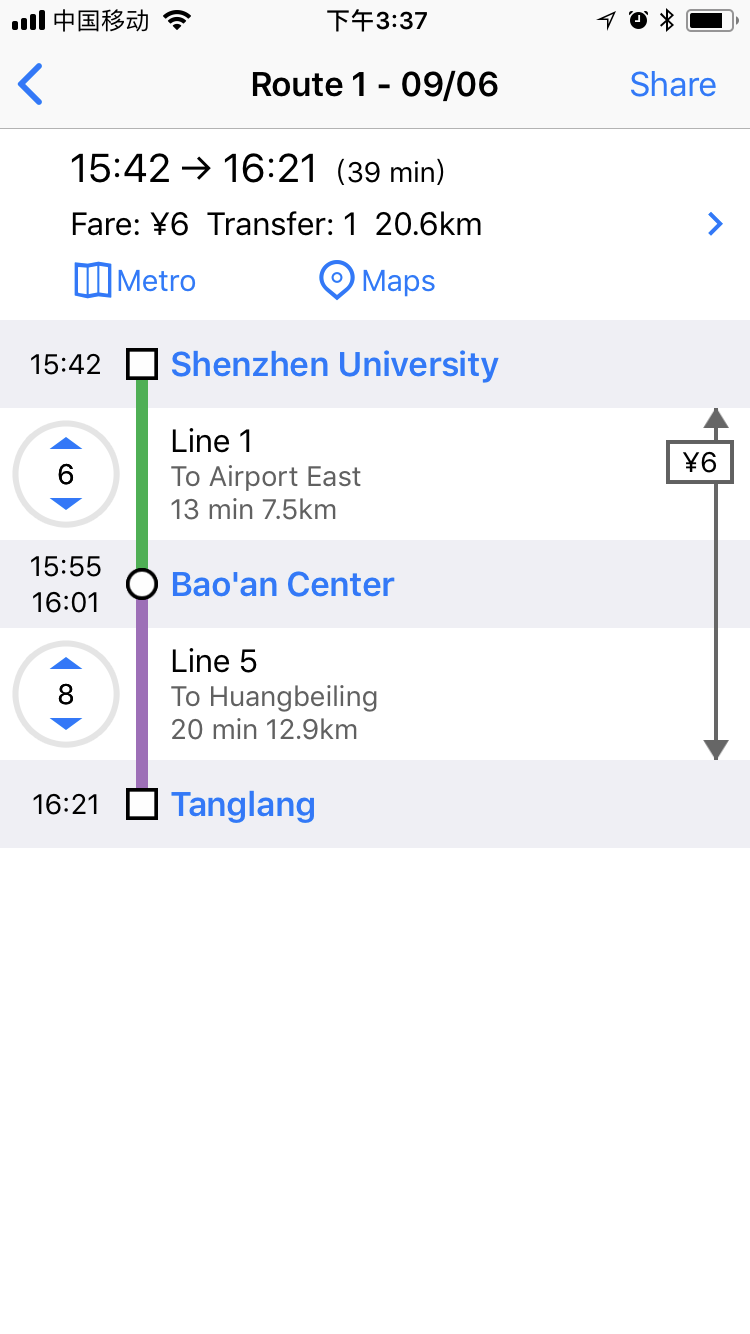Tap the ¥6 fare box
Image resolution: width=750 pixels, height=1334 pixels.
click(x=699, y=462)
